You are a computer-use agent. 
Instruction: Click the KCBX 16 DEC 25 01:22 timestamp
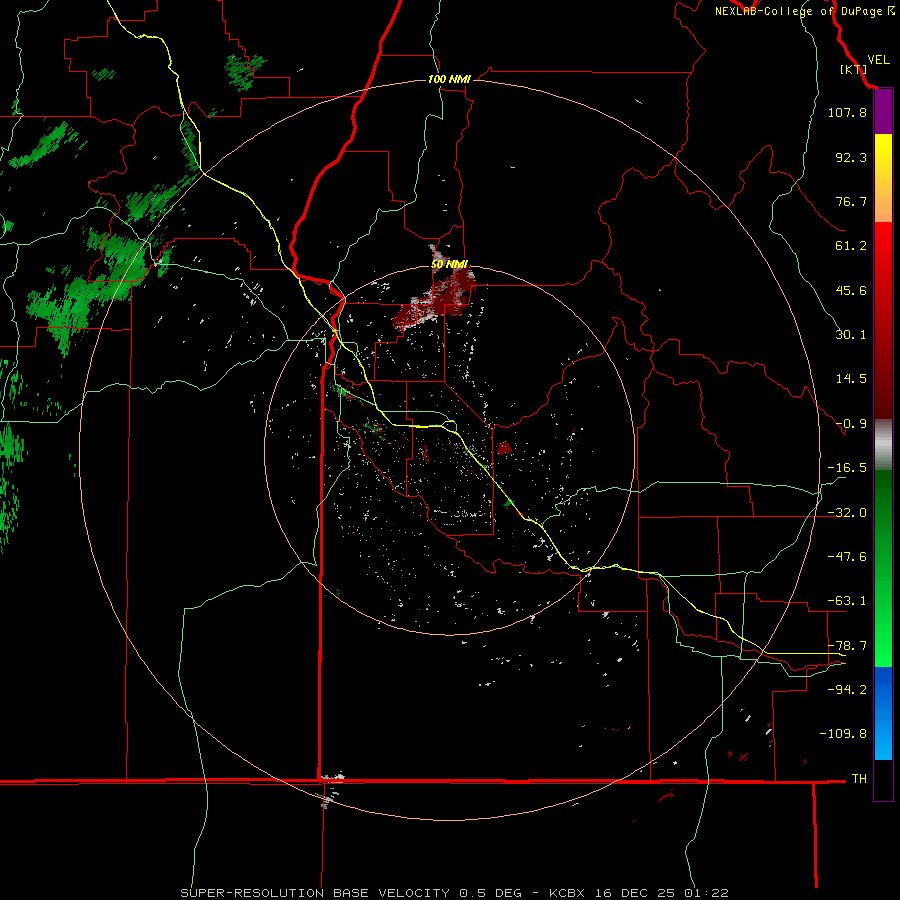639,893
